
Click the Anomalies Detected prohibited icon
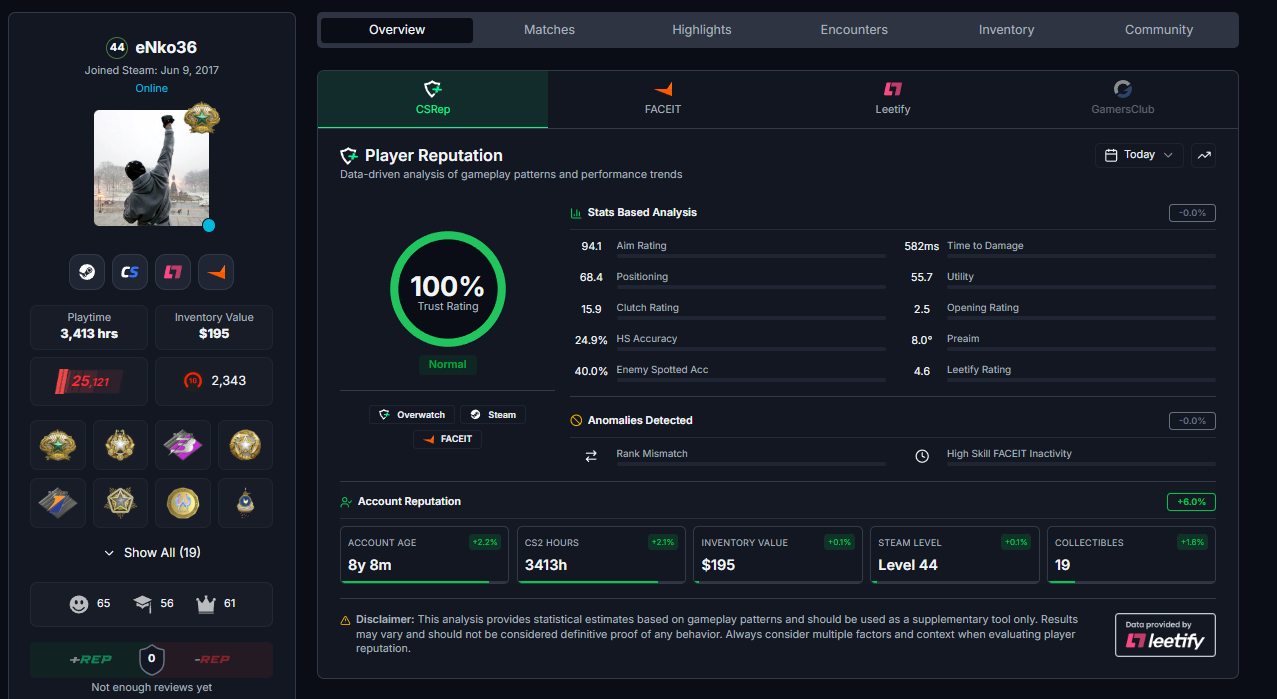576,421
